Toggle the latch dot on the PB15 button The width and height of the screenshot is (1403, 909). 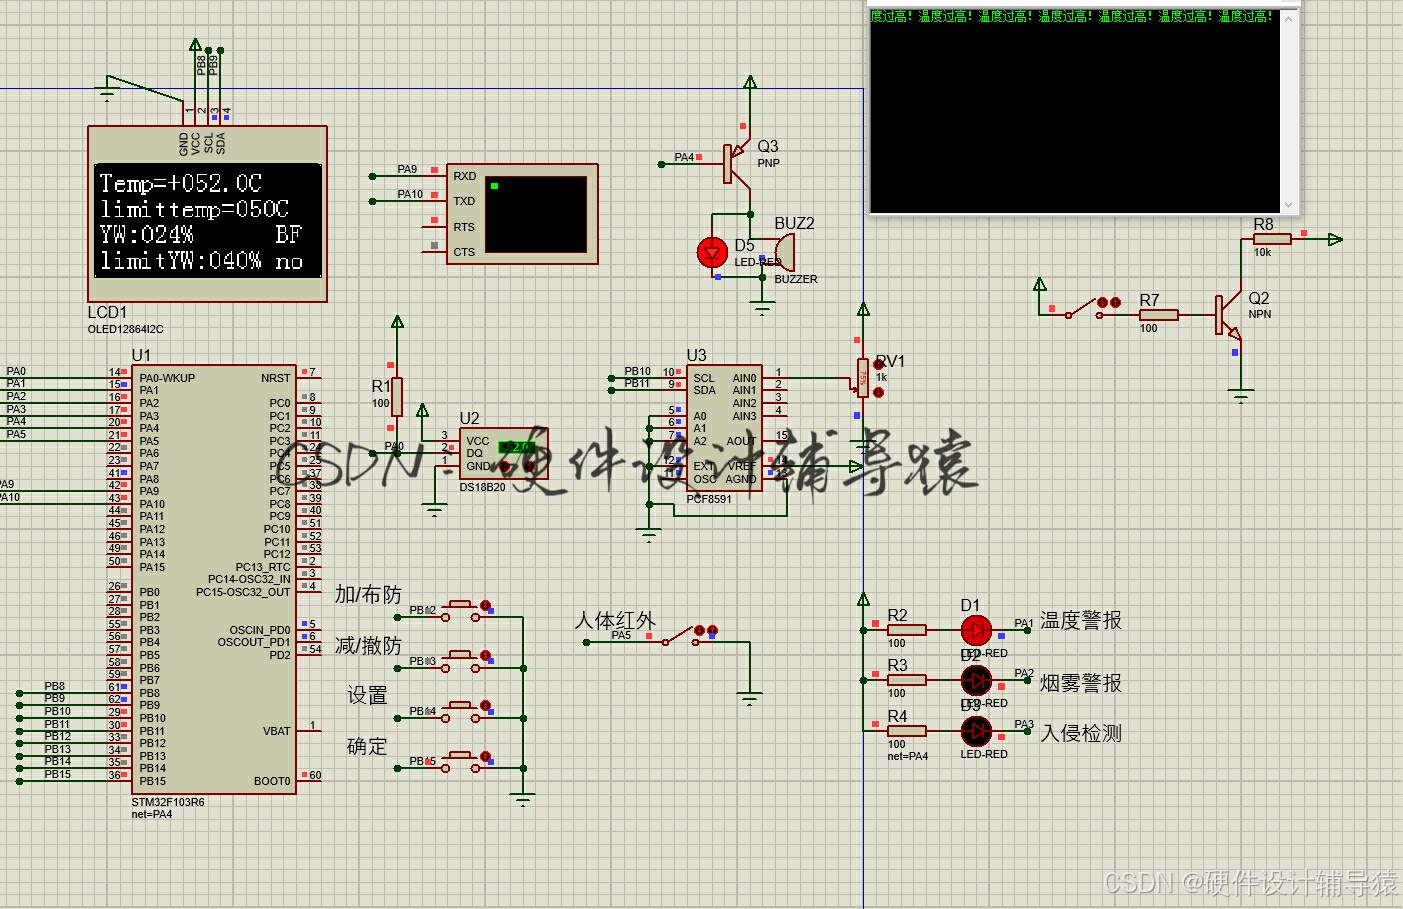[x=485, y=756]
